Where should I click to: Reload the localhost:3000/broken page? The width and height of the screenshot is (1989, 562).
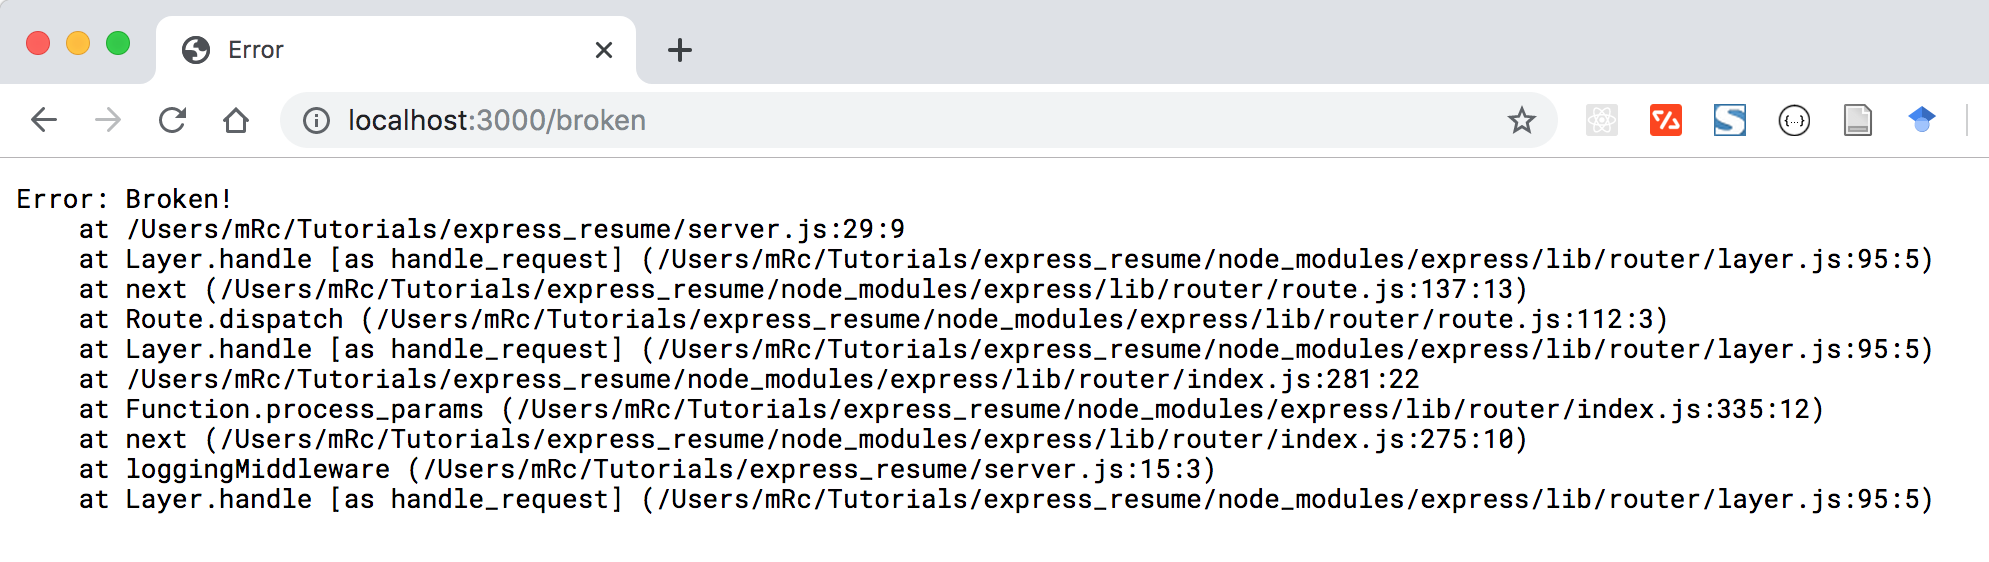tap(172, 121)
